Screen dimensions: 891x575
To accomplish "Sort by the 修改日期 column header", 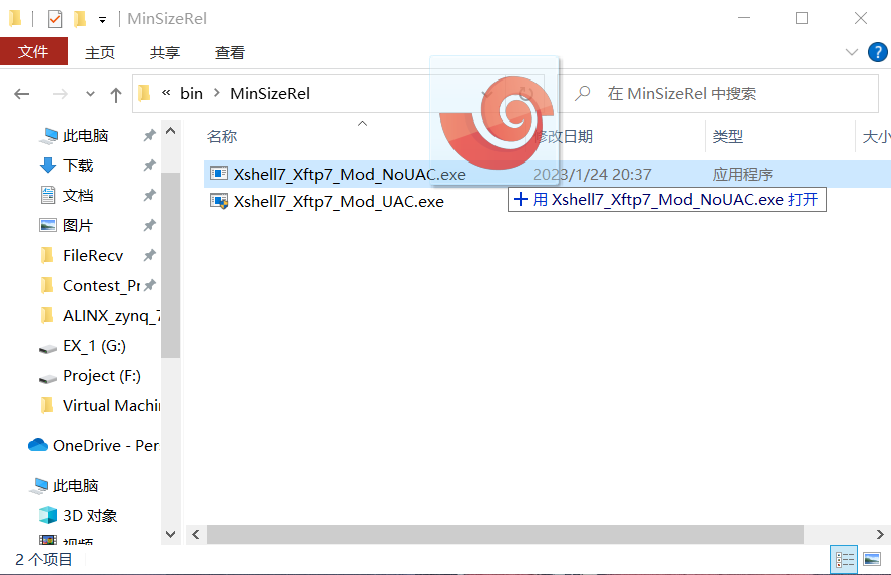I will pos(563,136).
